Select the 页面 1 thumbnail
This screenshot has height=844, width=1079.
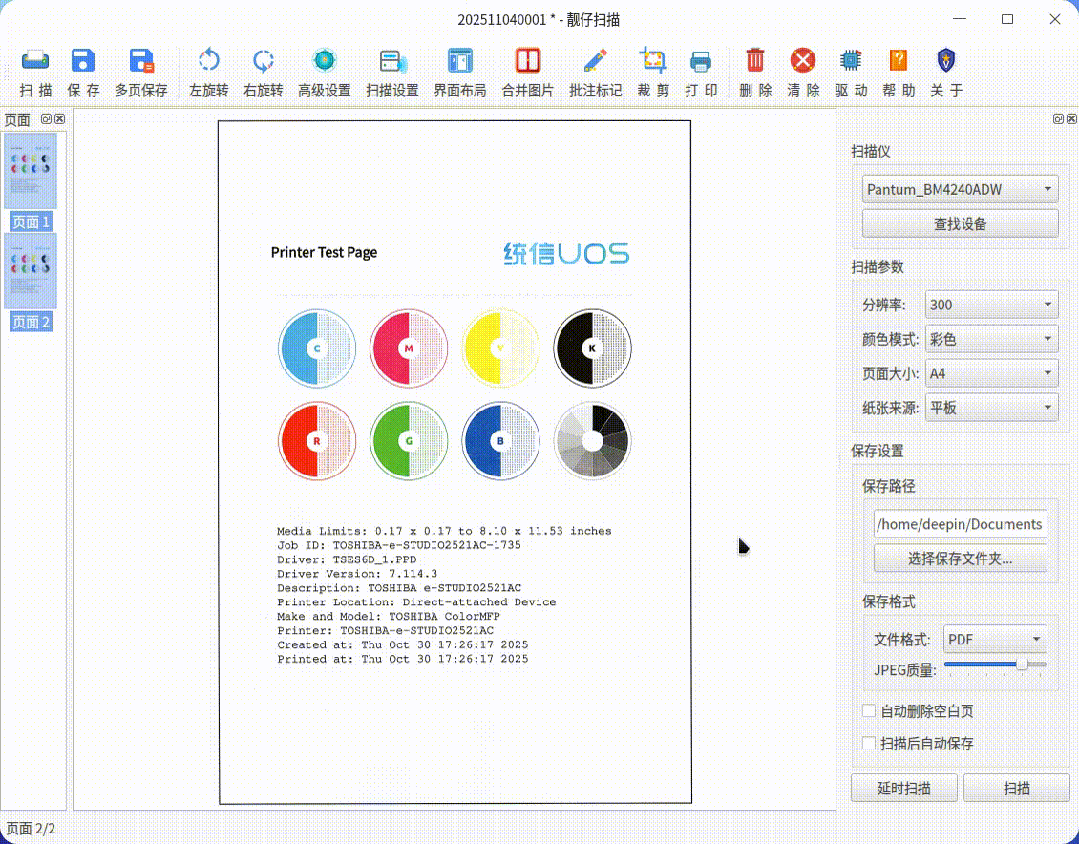[x=30, y=182]
